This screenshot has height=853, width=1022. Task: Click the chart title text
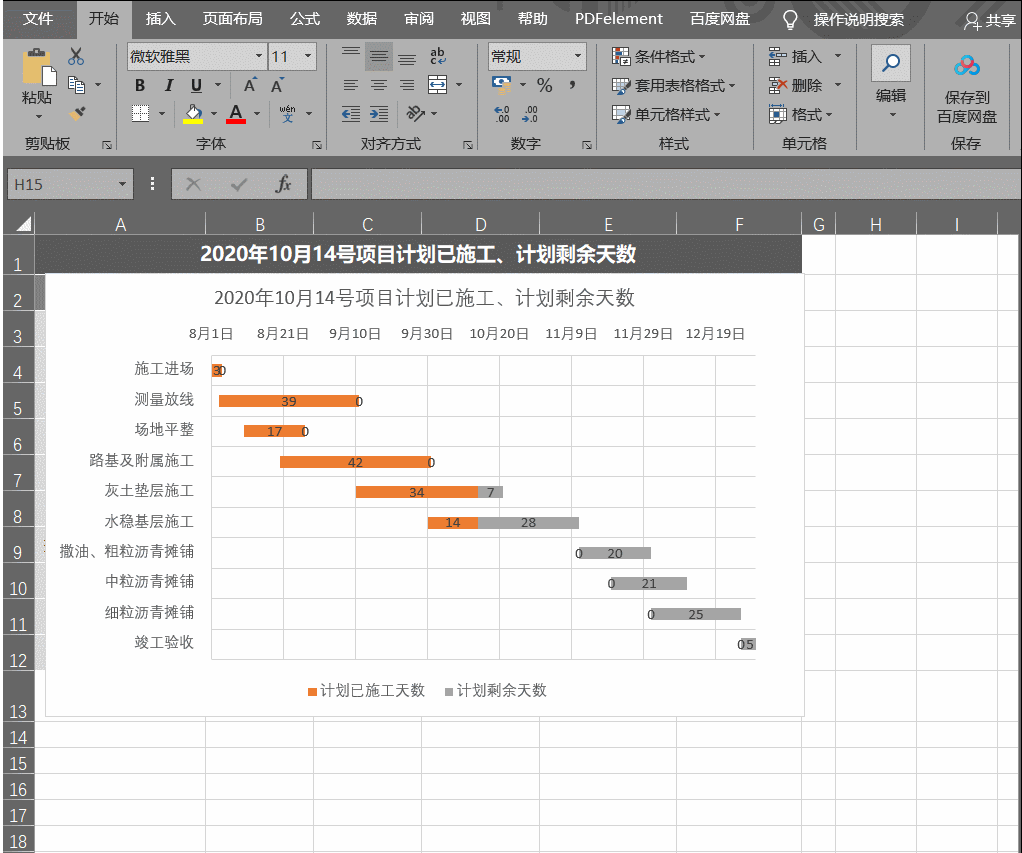point(424,298)
